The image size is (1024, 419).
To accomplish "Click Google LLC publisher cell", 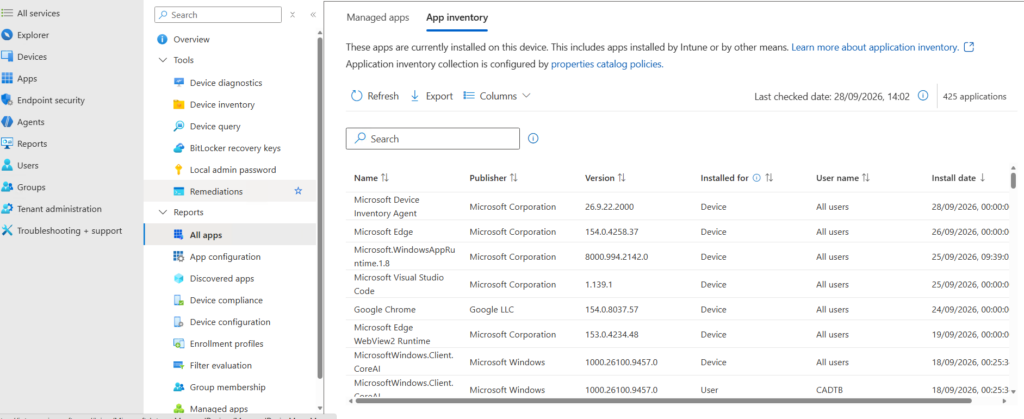I will point(491,309).
